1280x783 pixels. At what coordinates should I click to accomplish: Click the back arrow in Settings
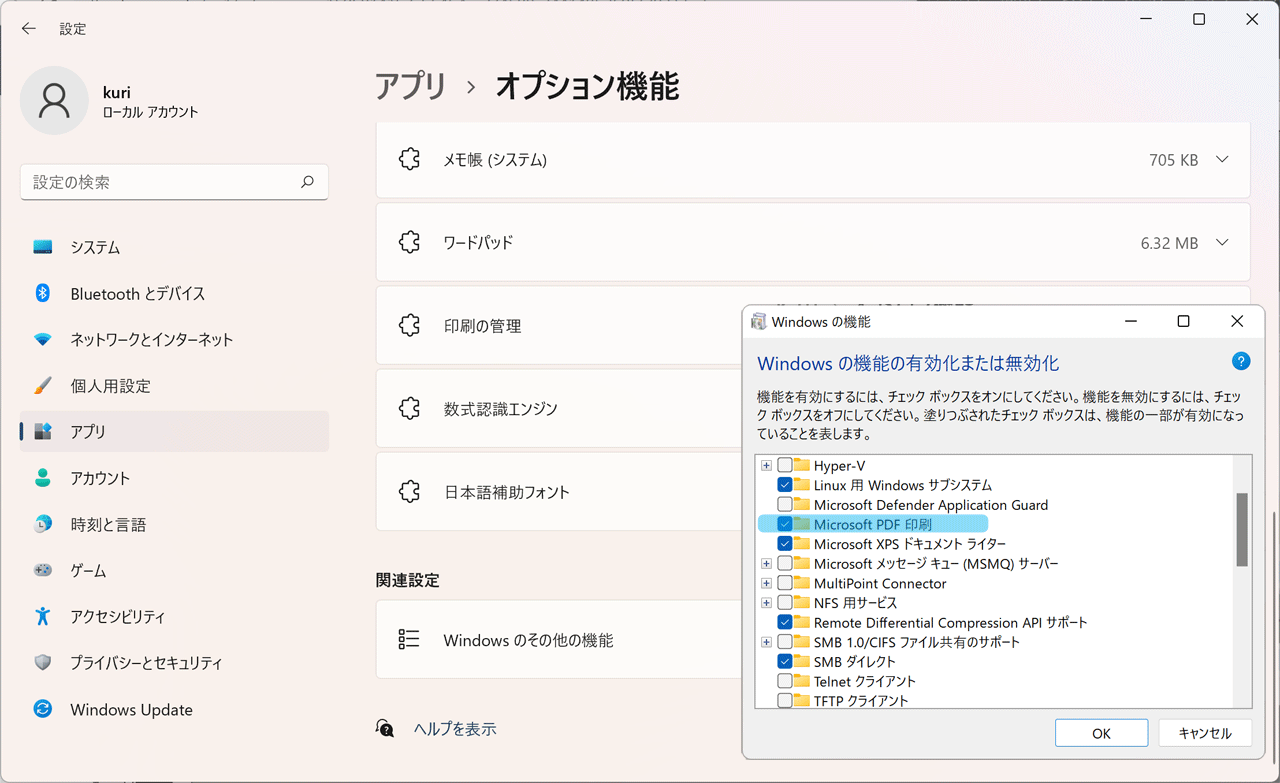28,29
